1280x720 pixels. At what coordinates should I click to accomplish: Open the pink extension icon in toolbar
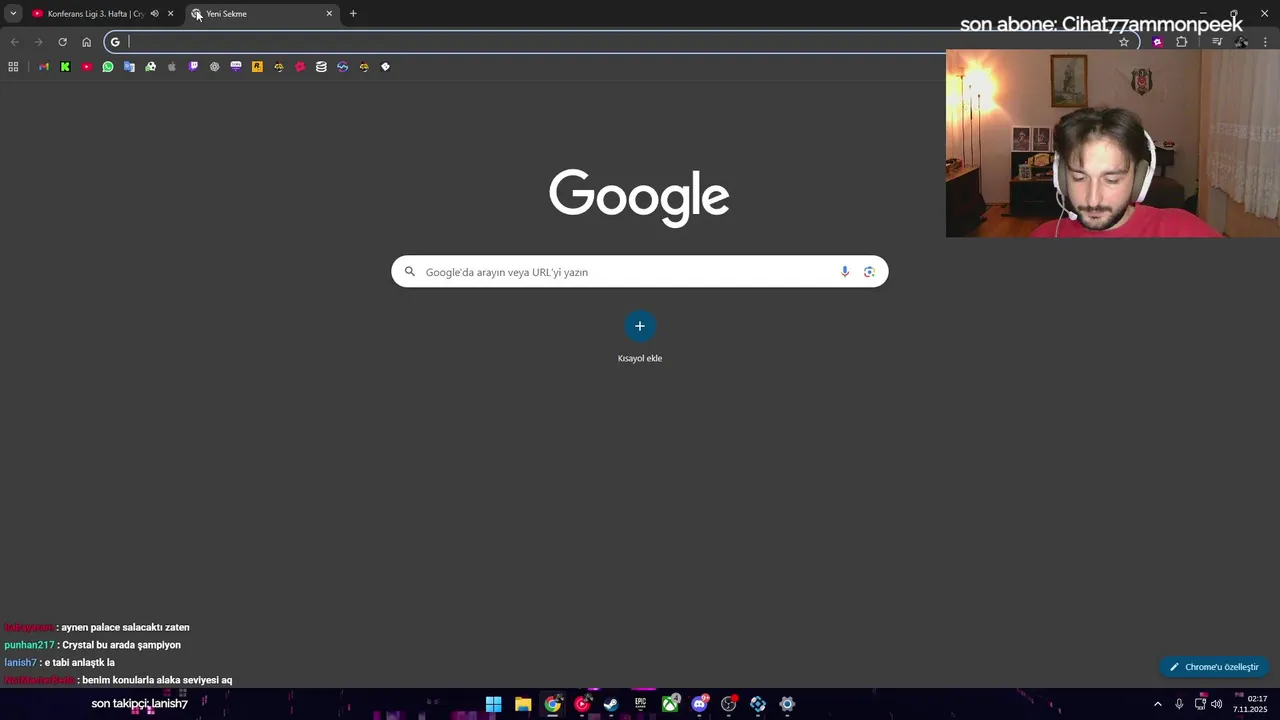coord(1157,42)
